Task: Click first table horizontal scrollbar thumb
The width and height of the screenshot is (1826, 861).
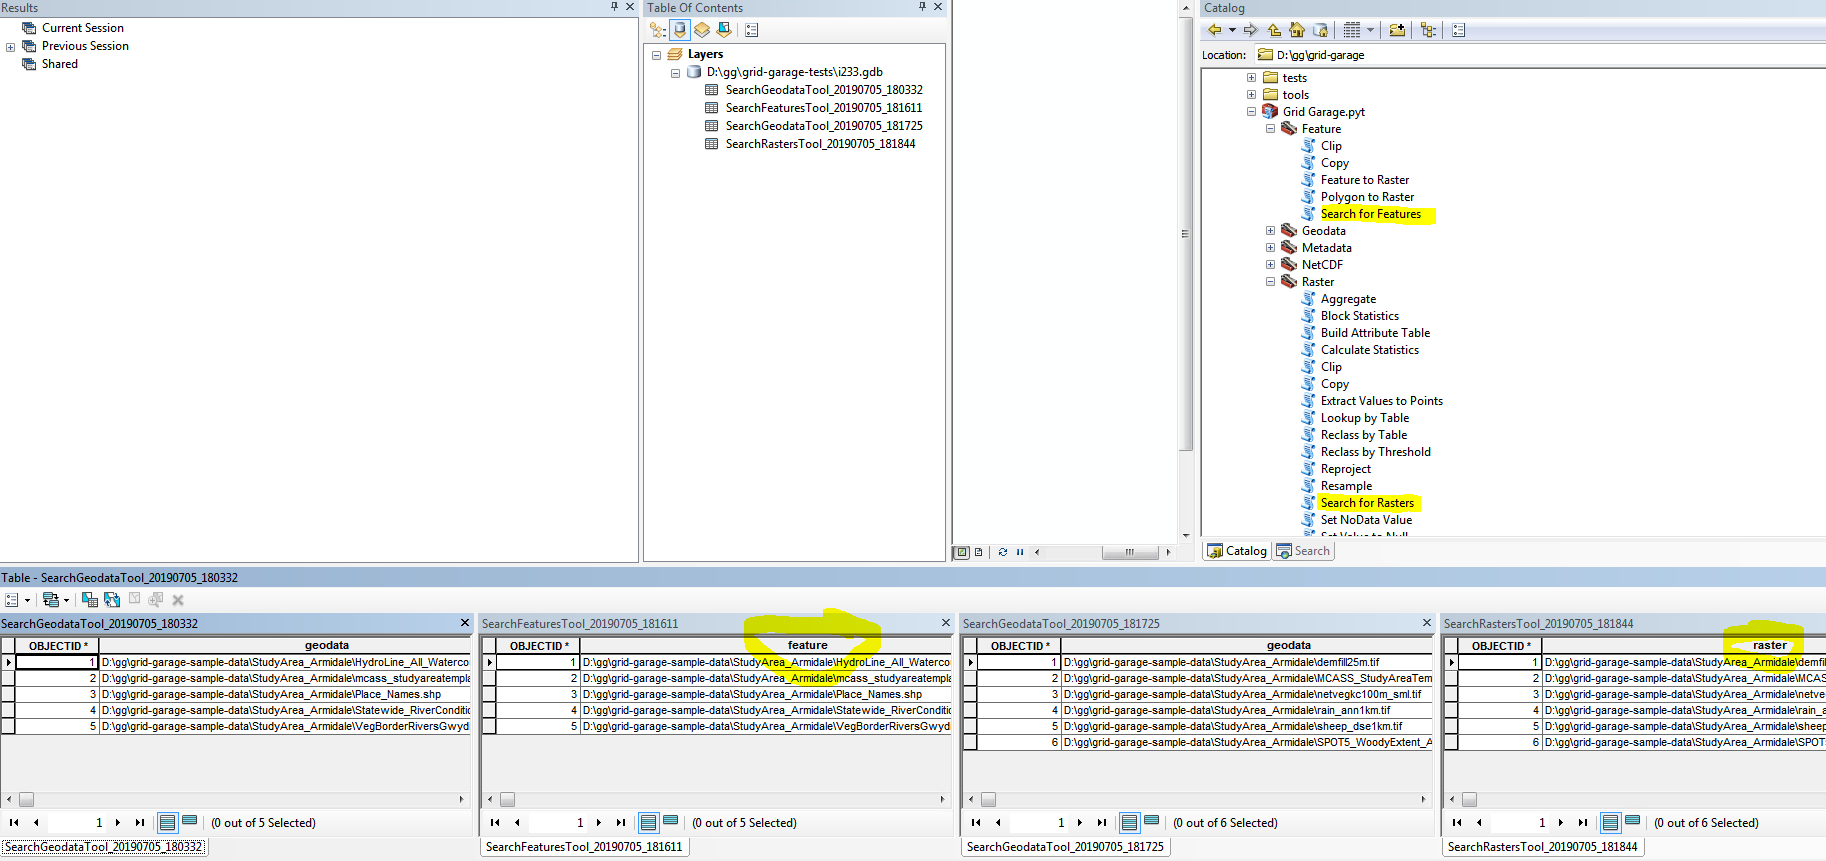Action: (27, 800)
